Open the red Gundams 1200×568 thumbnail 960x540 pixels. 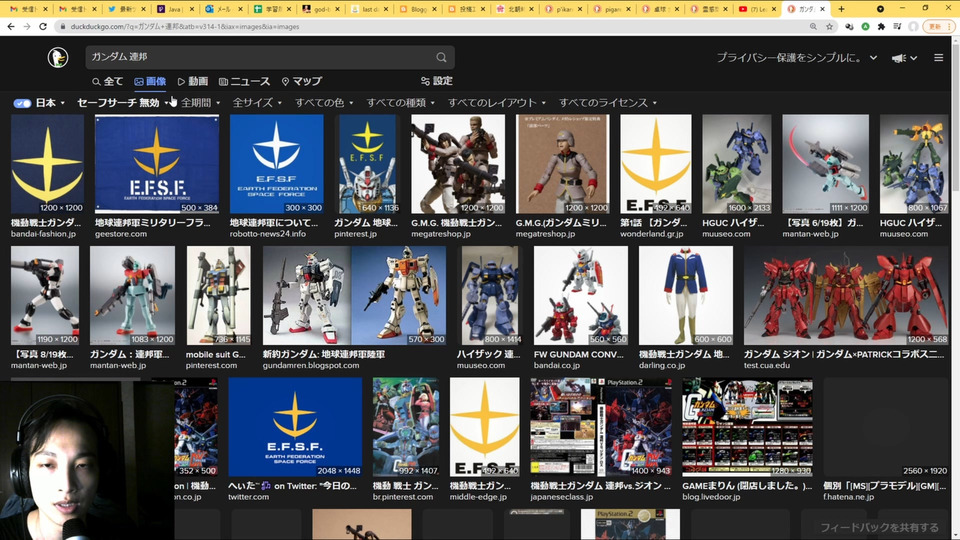pos(846,296)
